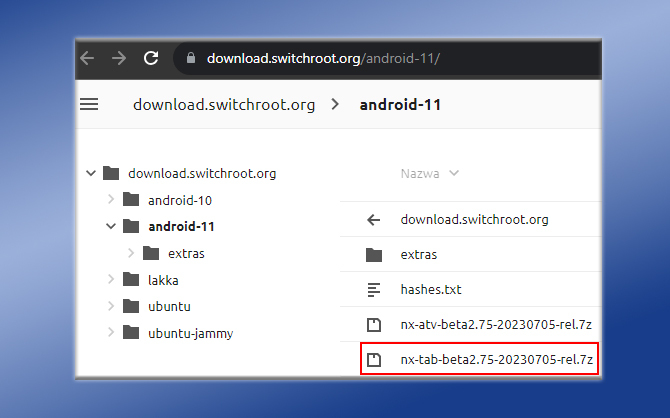Click the browser forward arrow
Image resolution: width=670 pixels, height=418 pixels.
[x=119, y=58]
